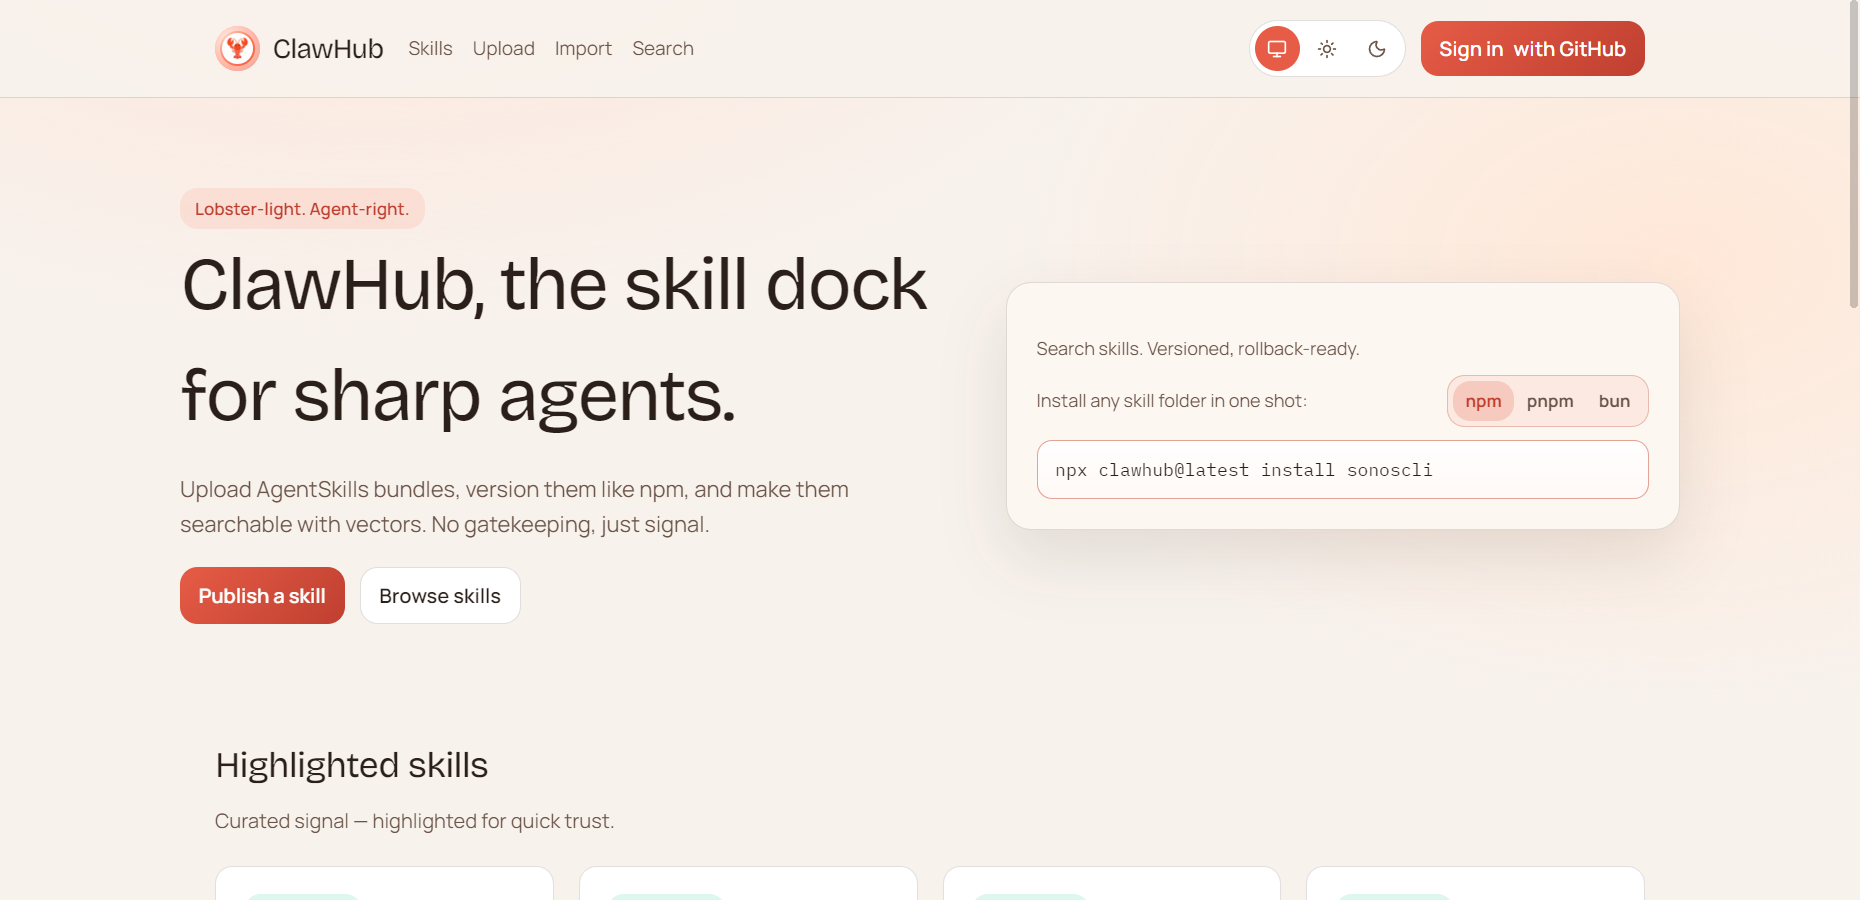The image size is (1860, 900).
Task: Click the Browse skills button
Action: [x=440, y=596]
